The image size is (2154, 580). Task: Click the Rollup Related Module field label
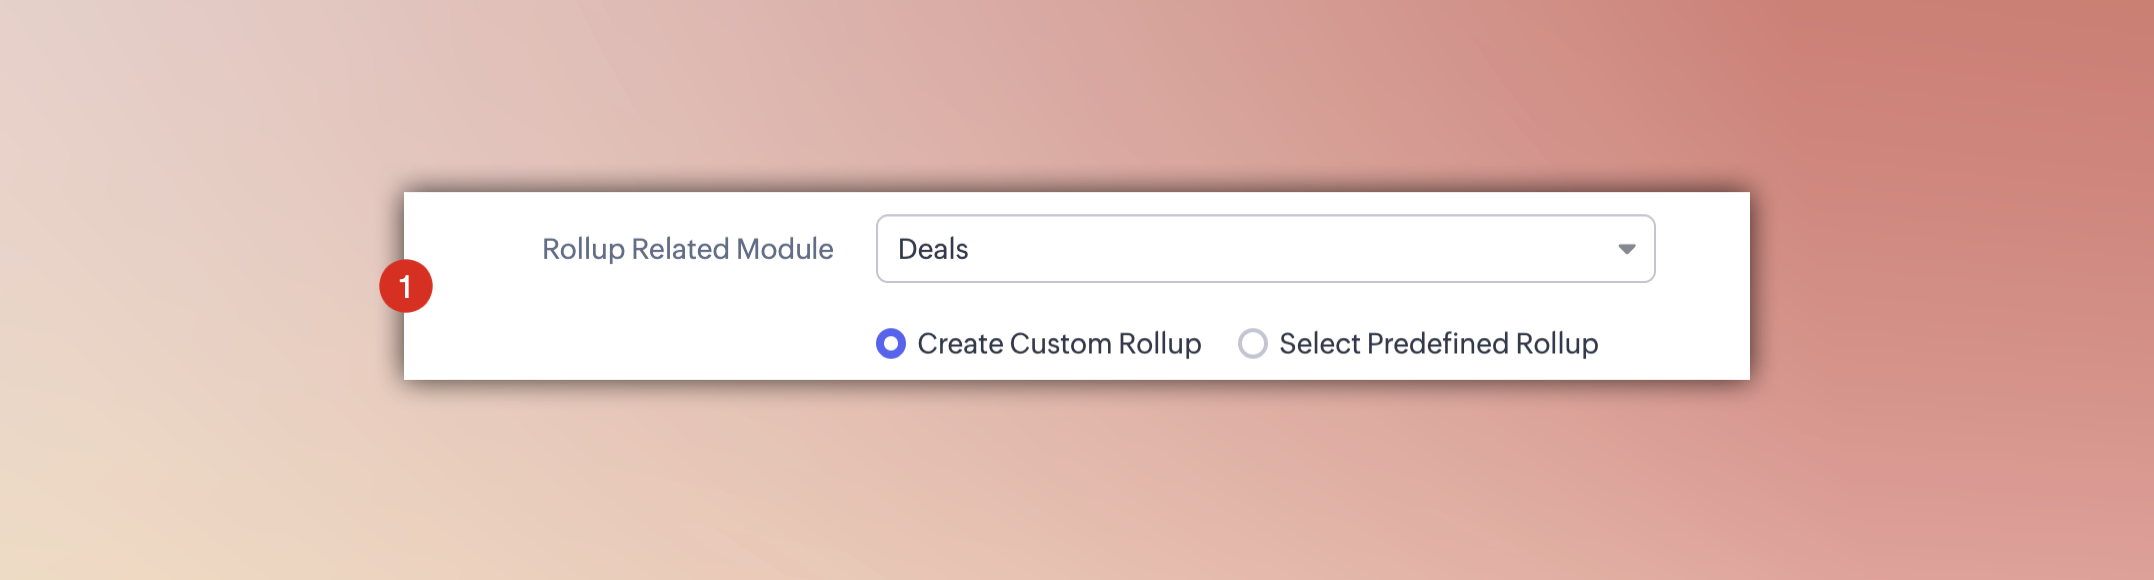pyautogui.click(x=687, y=249)
